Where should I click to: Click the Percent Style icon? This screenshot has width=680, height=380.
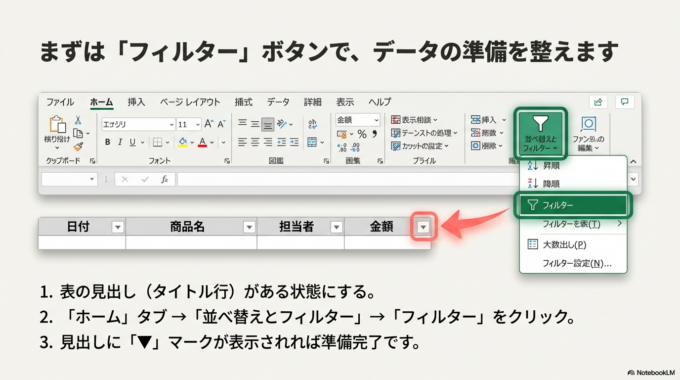362,134
